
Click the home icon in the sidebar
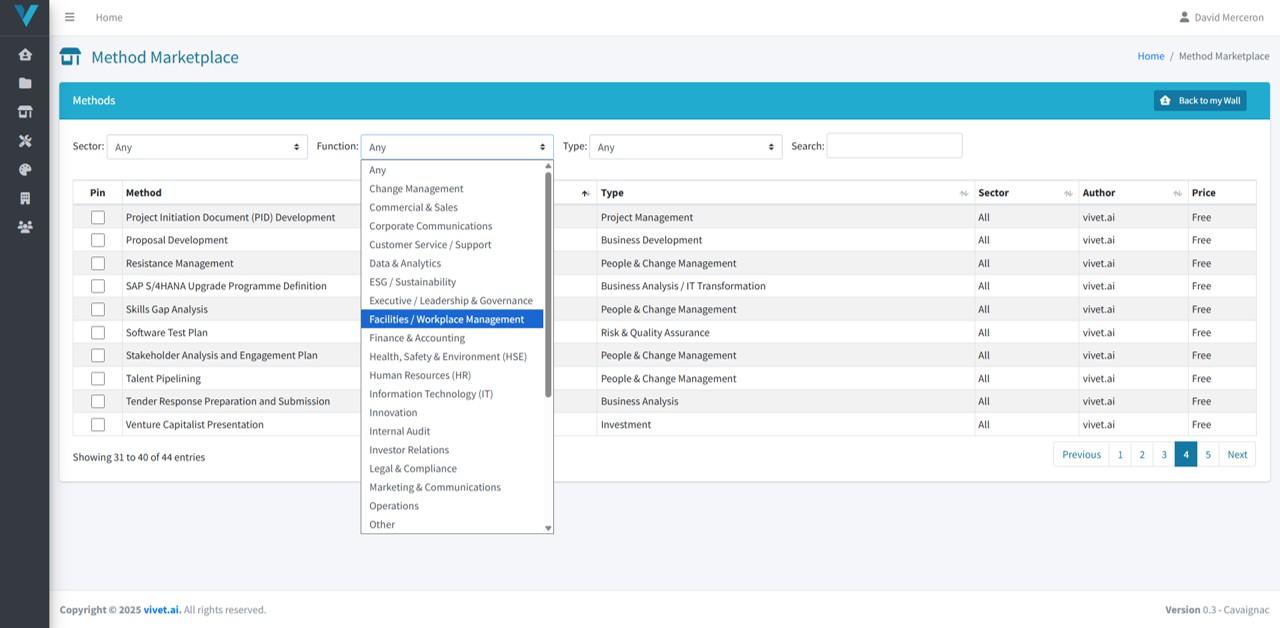(x=25, y=55)
